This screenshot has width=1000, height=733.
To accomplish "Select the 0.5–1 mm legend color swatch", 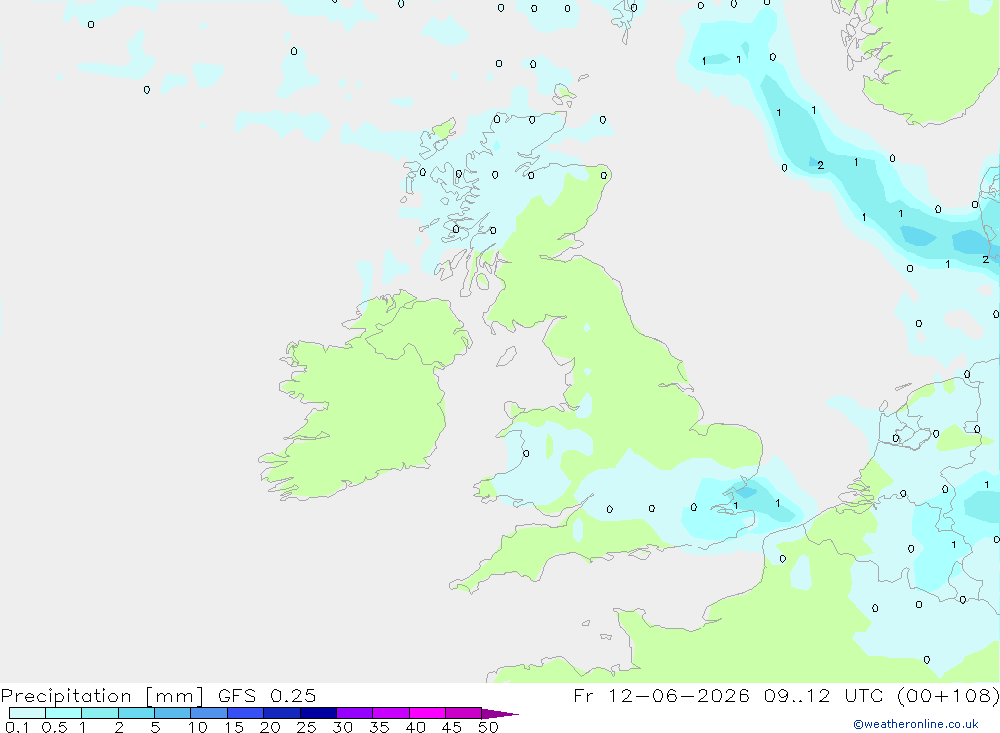I will (x=64, y=713).
